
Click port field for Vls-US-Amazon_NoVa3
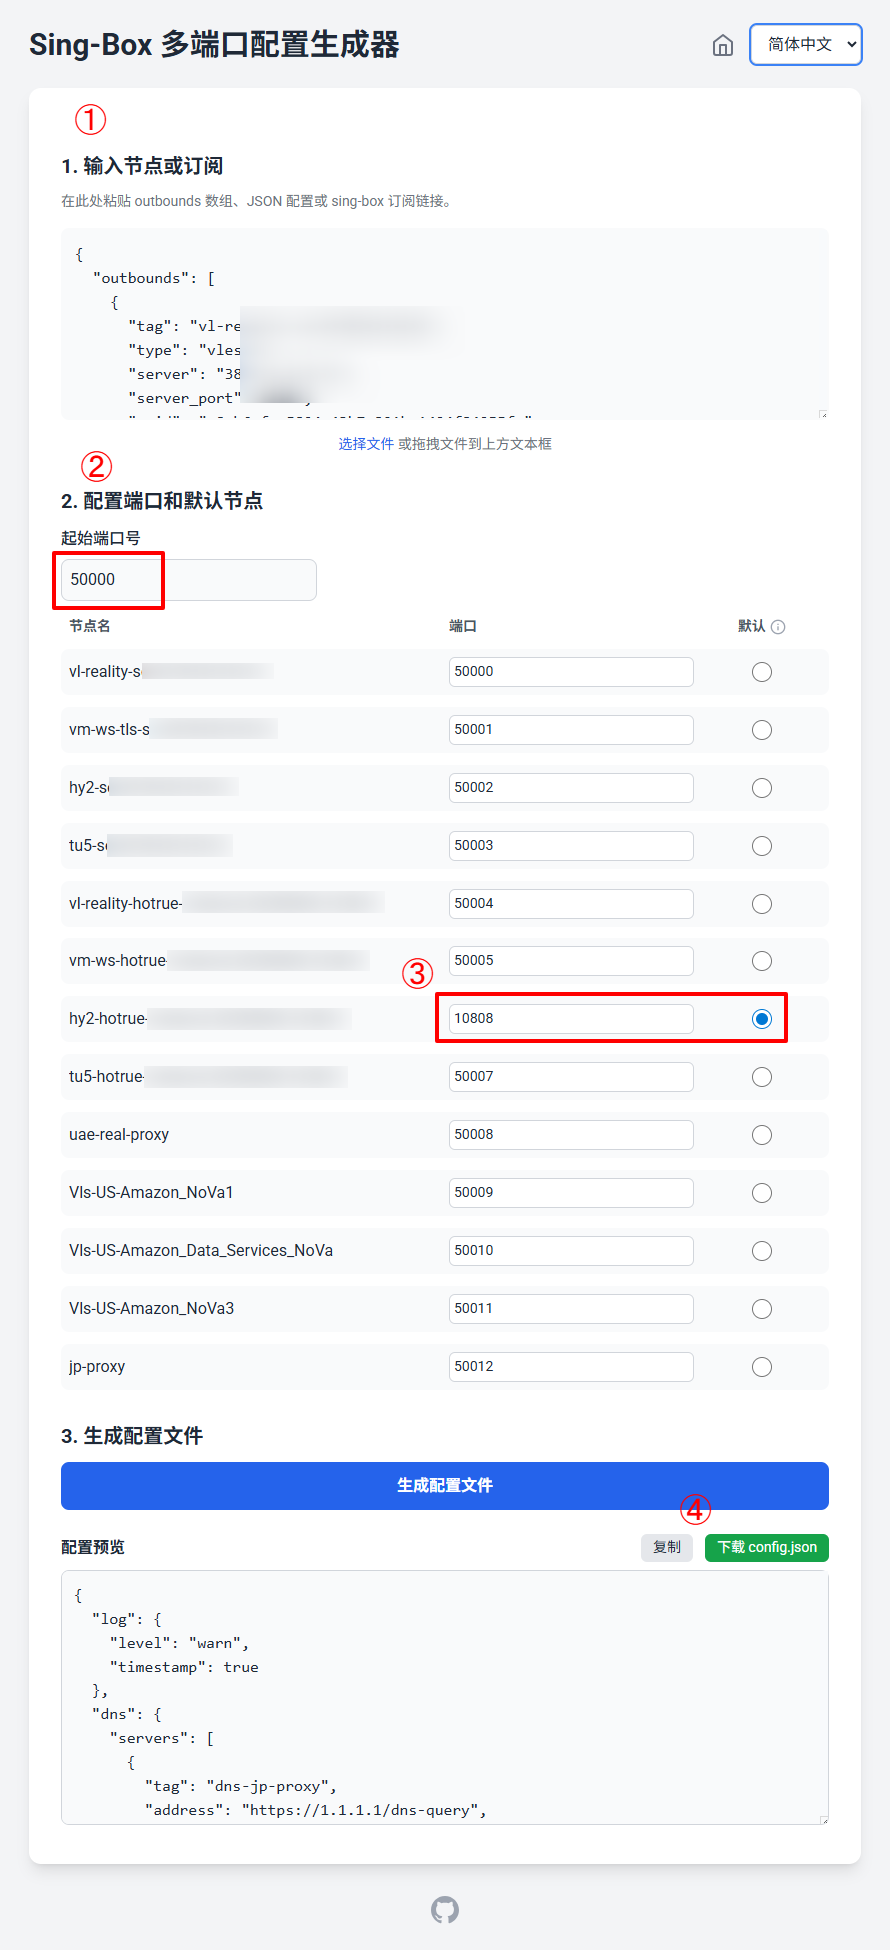(571, 1309)
